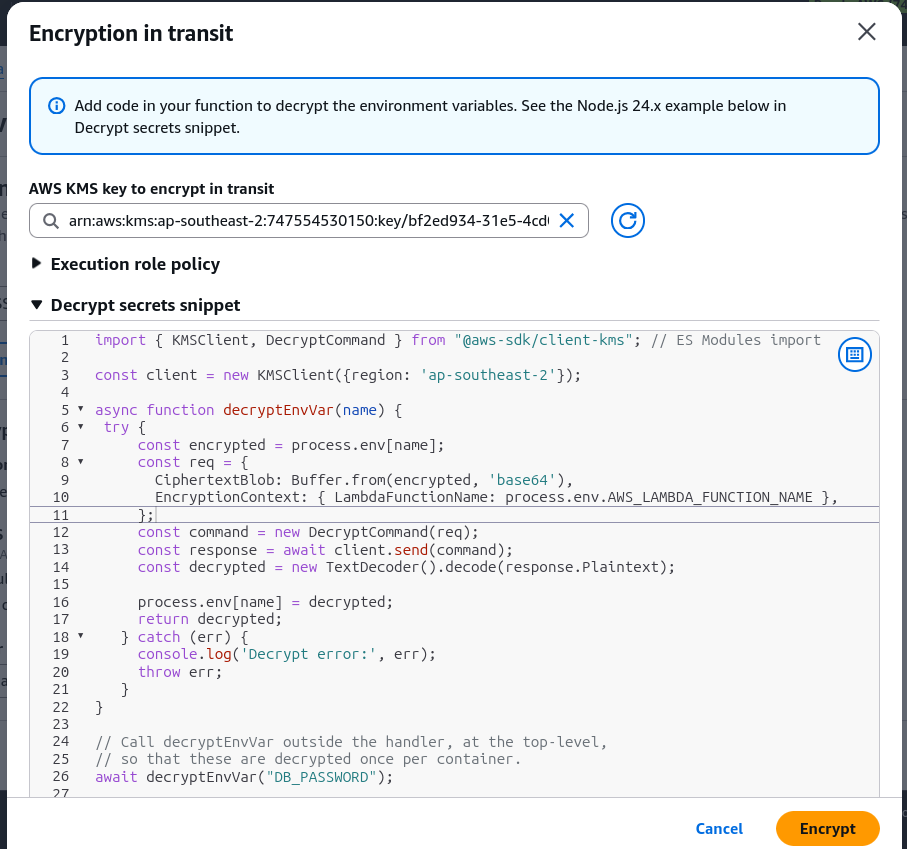The height and width of the screenshot is (849, 907).
Task: Click the info icon in the blue banner
Action: tap(56, 106)
